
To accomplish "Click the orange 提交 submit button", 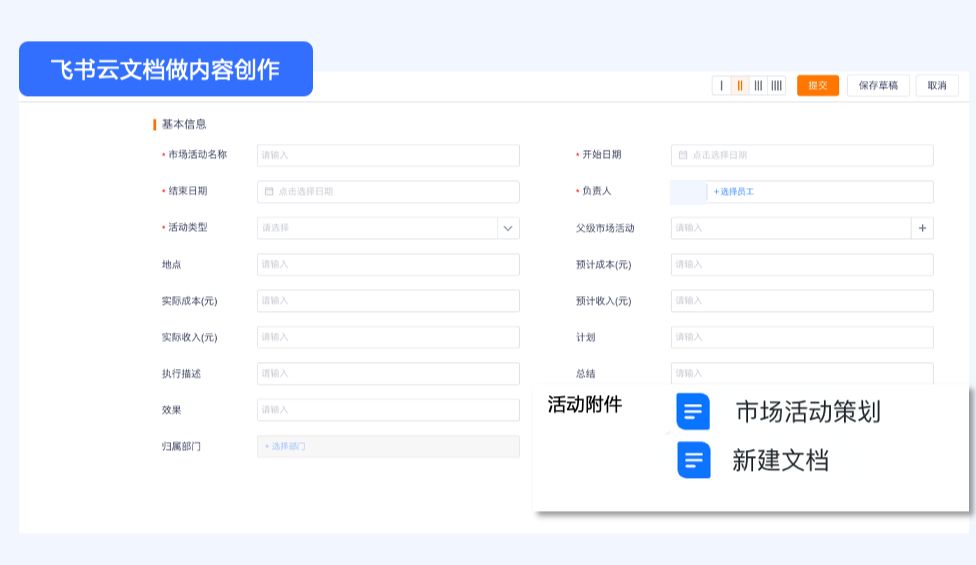I will 818,86.
